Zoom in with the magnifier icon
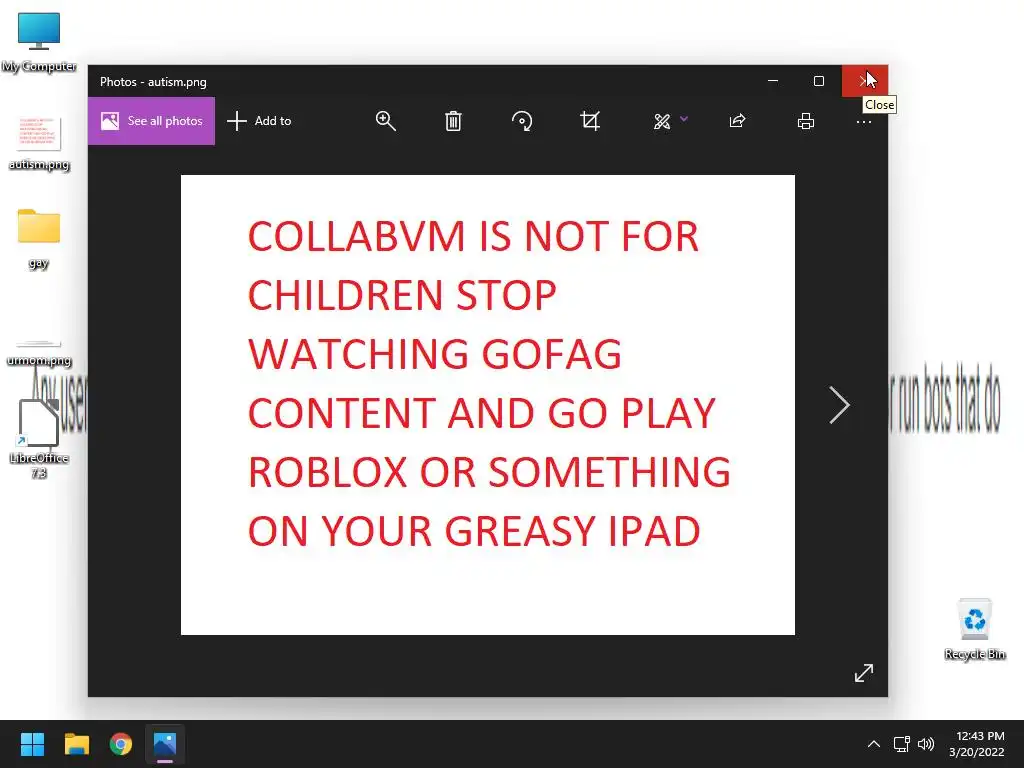This screenshot has height=768, width=1024. click(385, 121)
